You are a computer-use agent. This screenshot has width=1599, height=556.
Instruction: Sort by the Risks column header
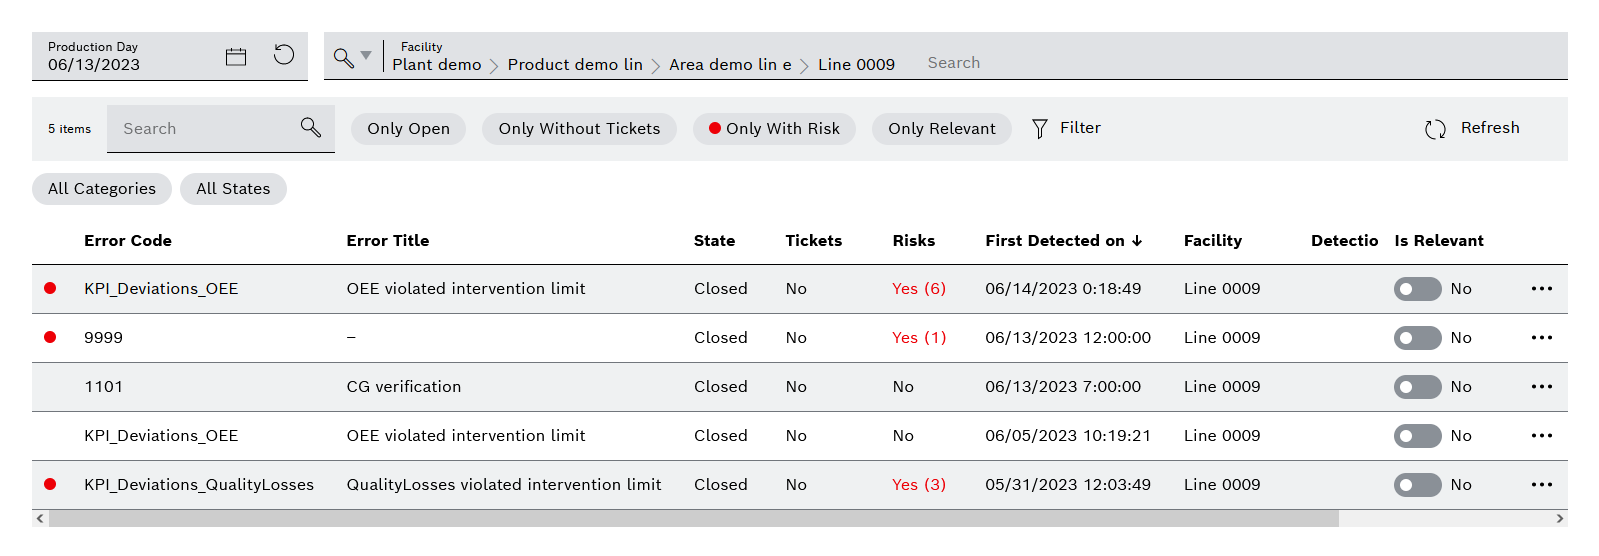pyautogui.click(x=914, y=241)
